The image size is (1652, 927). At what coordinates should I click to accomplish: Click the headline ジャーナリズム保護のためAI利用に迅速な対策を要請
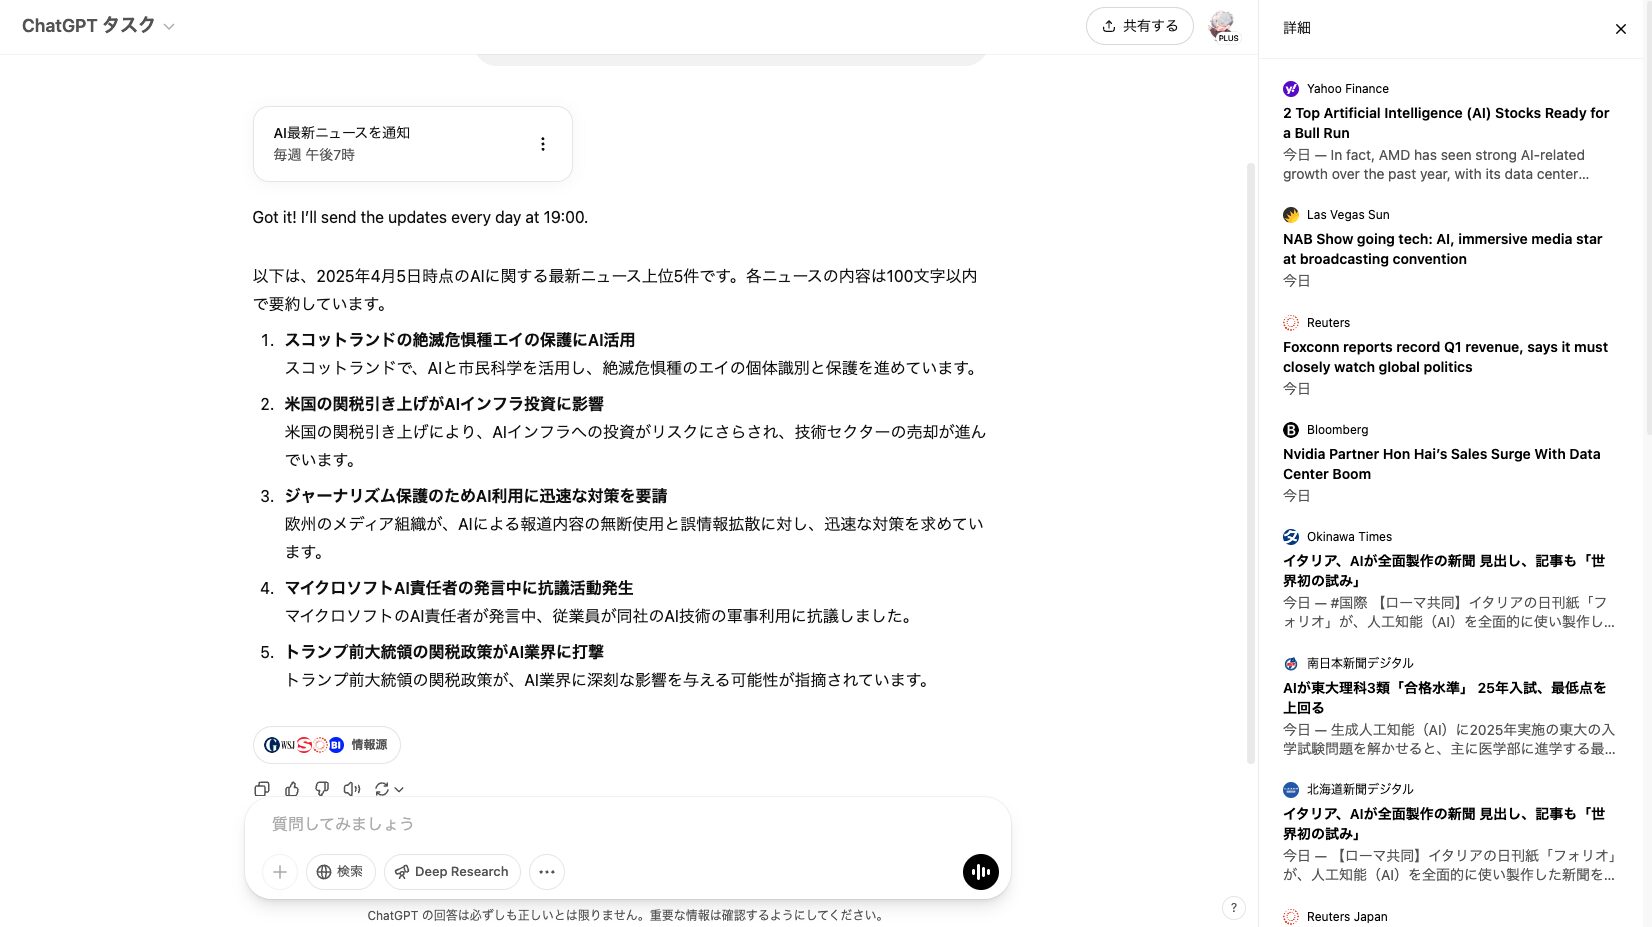click(x=476, y=496)
